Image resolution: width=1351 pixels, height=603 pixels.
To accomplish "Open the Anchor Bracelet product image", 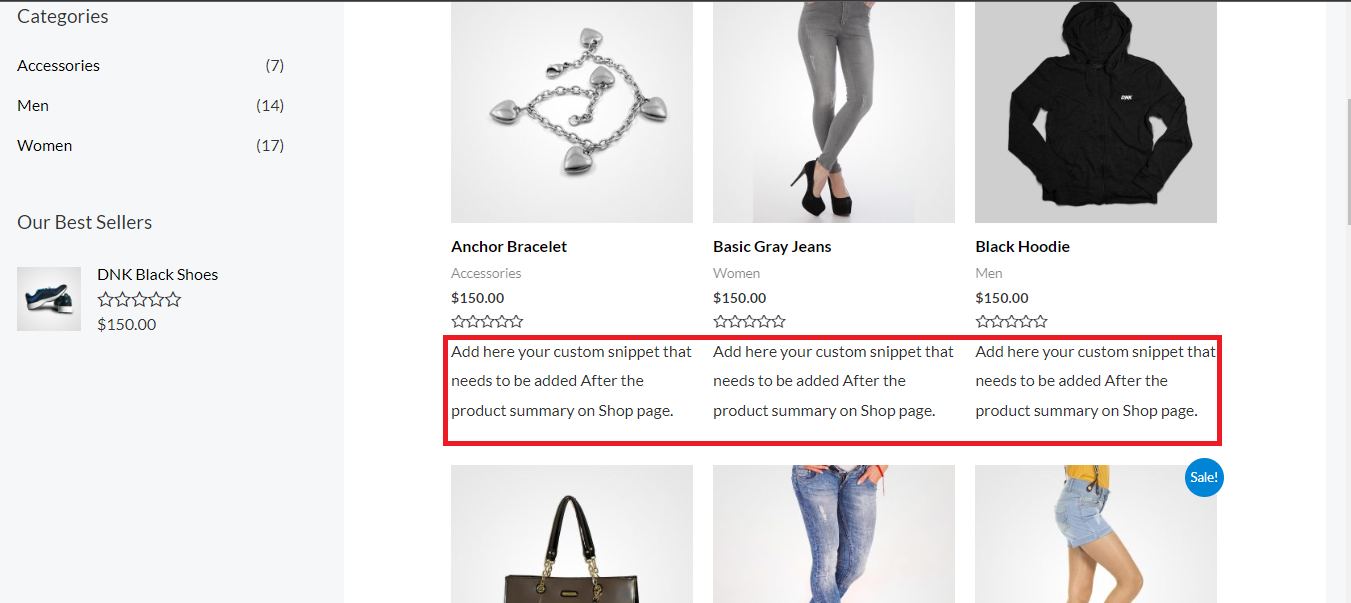I will 572,112.
